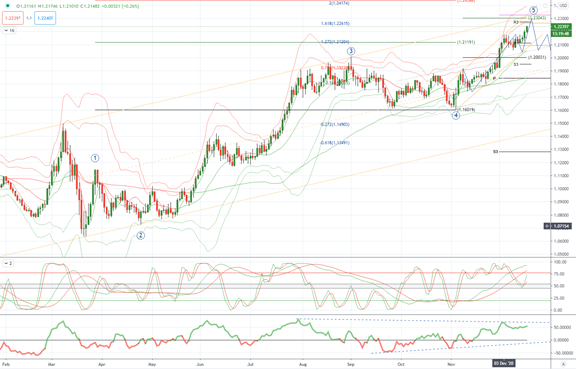
Task: Click the 03 Dec '20 date label
Action: click(504, 363)
